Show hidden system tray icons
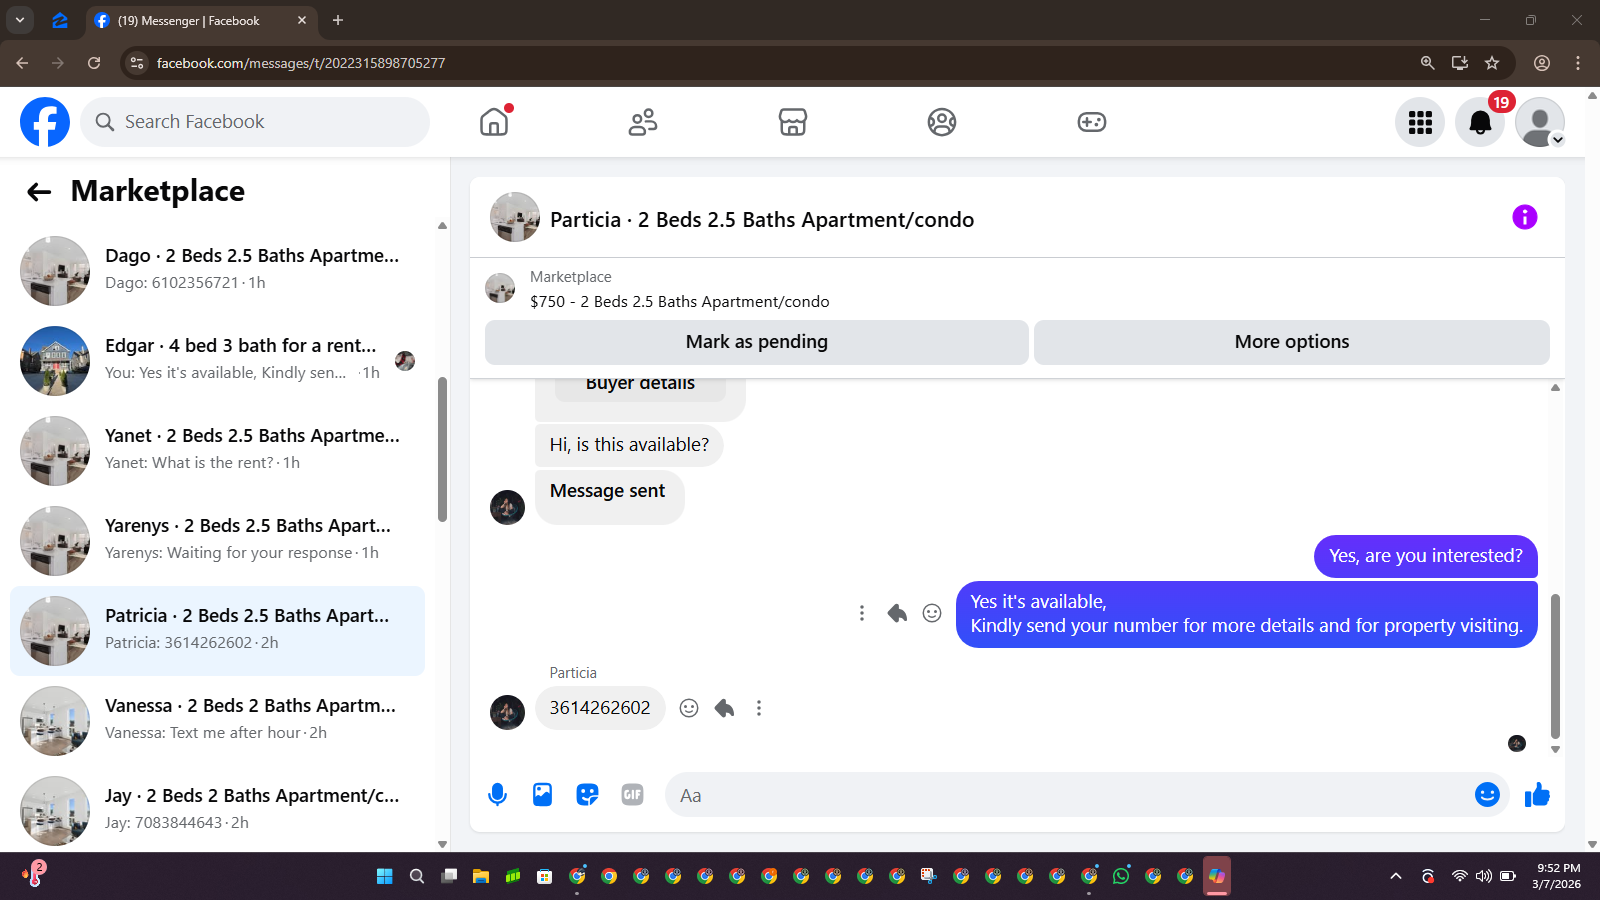Viewport: 1600px width, 900px height. (x=1396, y=876)
